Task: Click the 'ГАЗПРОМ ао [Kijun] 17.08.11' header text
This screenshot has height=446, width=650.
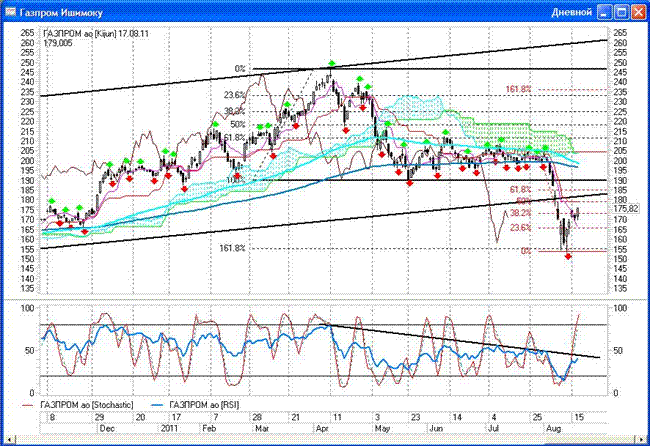Action: point(96,34)
